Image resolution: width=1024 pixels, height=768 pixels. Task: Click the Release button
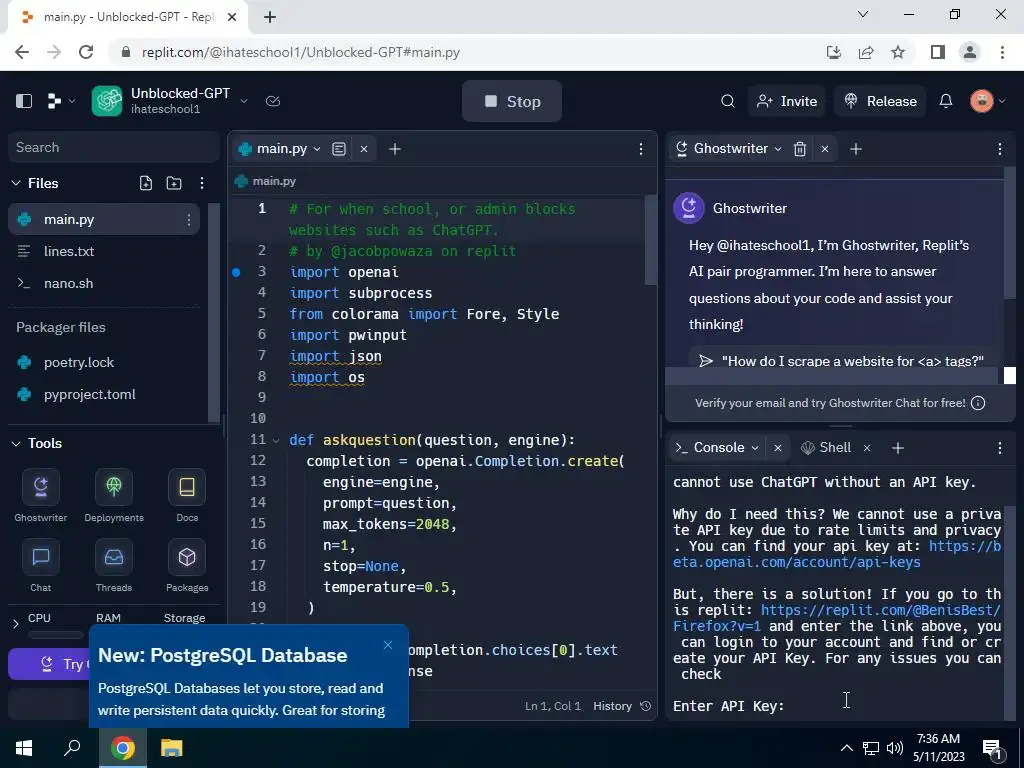(880, 101)
